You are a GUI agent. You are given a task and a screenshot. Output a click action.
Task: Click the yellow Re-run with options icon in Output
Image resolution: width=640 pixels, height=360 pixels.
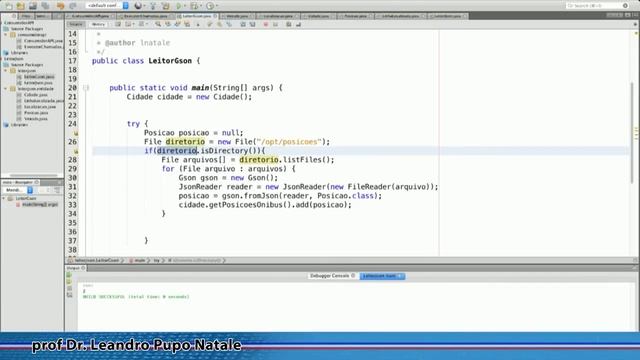(69, 282)
